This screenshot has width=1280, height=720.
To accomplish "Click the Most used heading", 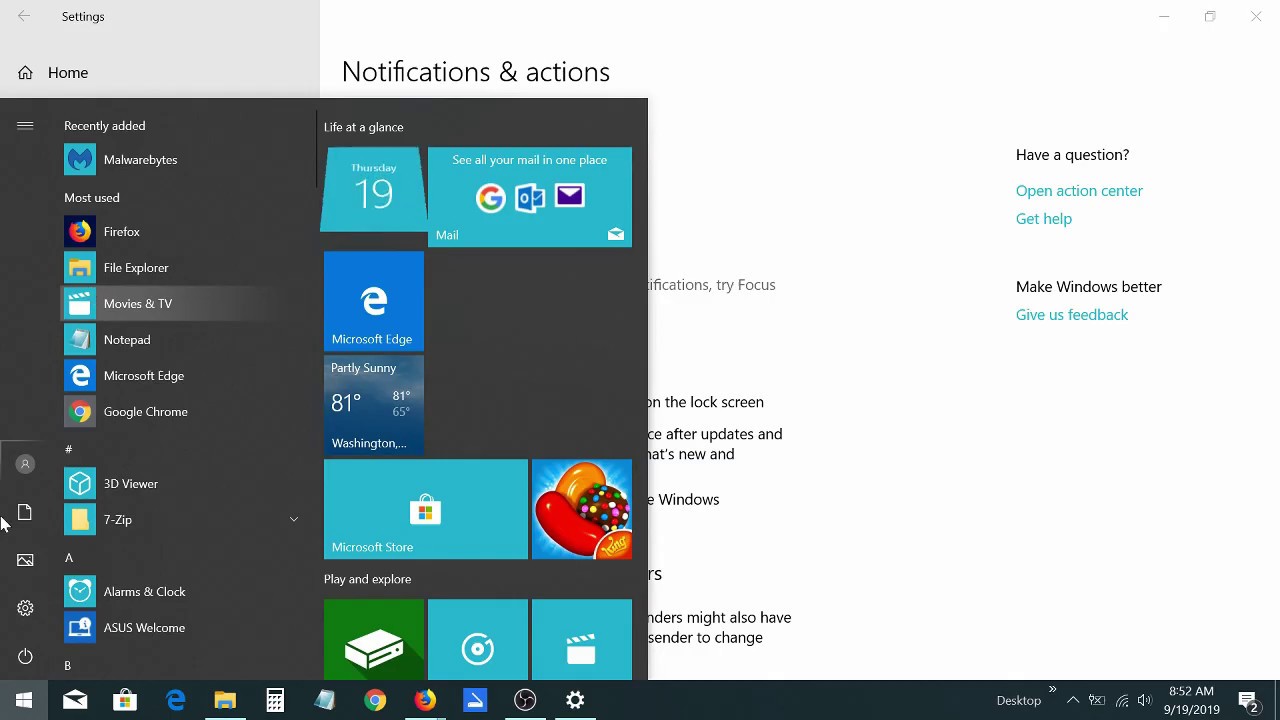I will click(x=92, y=198).
